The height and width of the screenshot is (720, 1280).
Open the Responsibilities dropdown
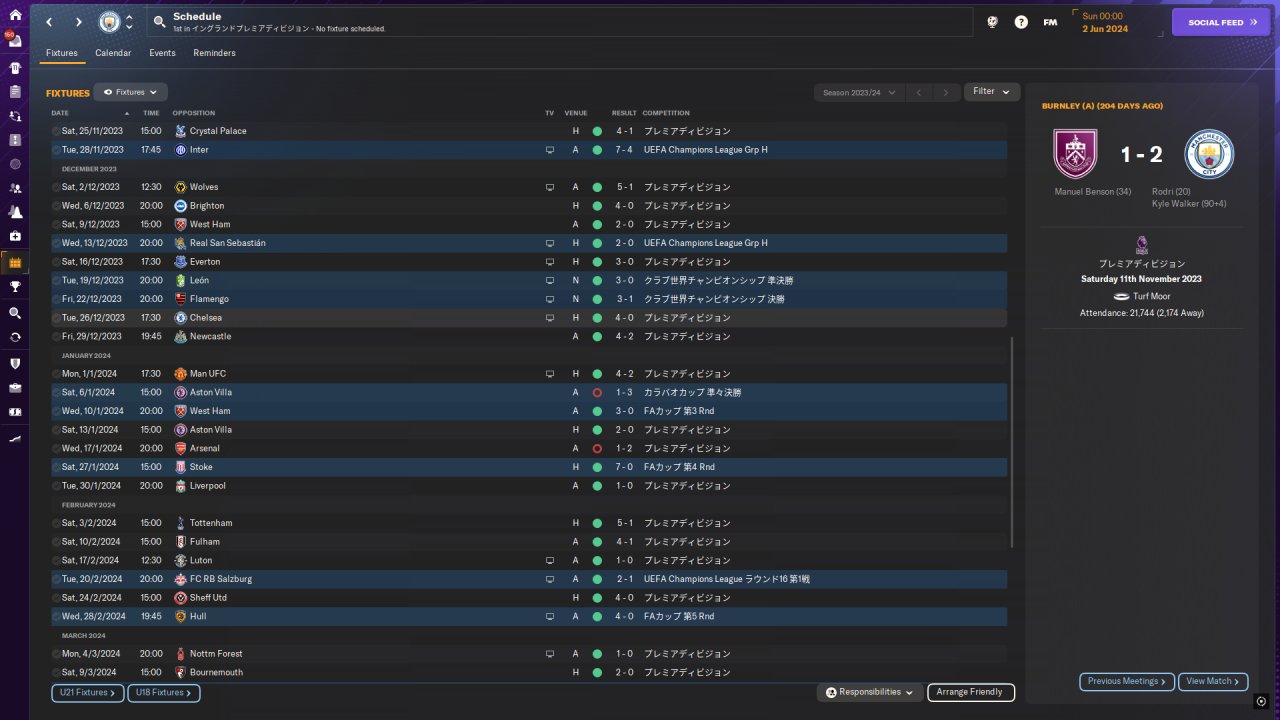pyautogui.click(x=869, y=692)
